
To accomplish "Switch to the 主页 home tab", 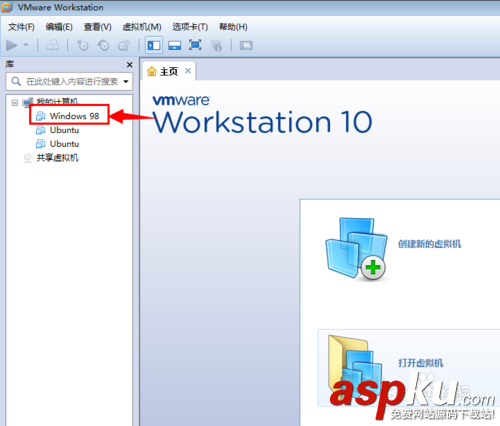I will click(x=169, y=71).
